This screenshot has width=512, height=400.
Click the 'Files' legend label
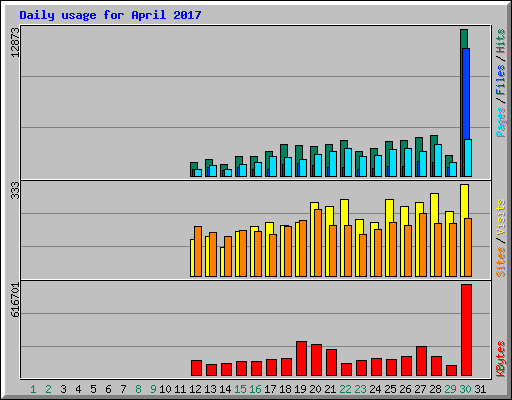point(500,80)
